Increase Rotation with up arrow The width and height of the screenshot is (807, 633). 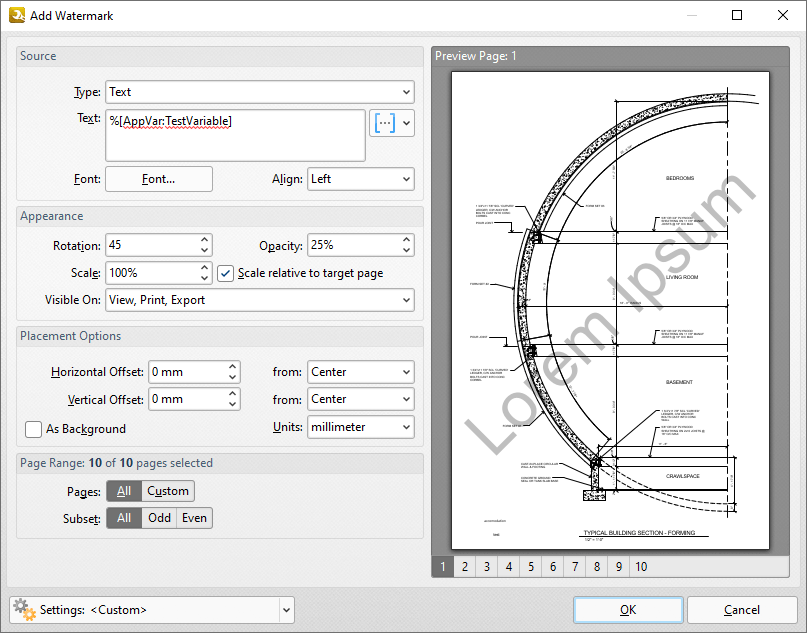204,240
